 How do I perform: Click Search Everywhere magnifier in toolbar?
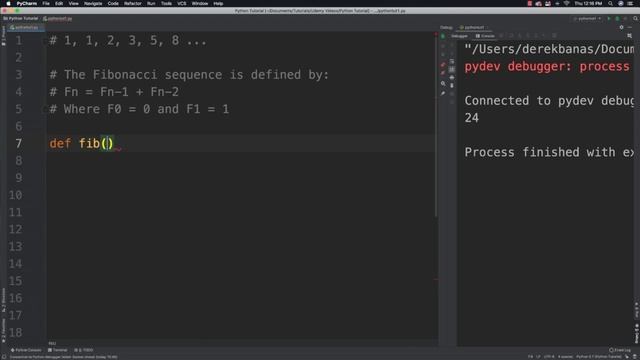coord(636,18)
